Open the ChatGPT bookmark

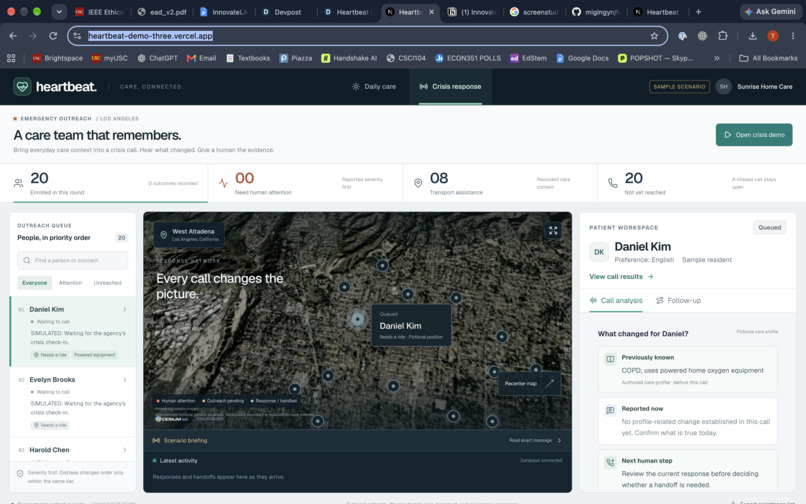click(x=157, y=58)
